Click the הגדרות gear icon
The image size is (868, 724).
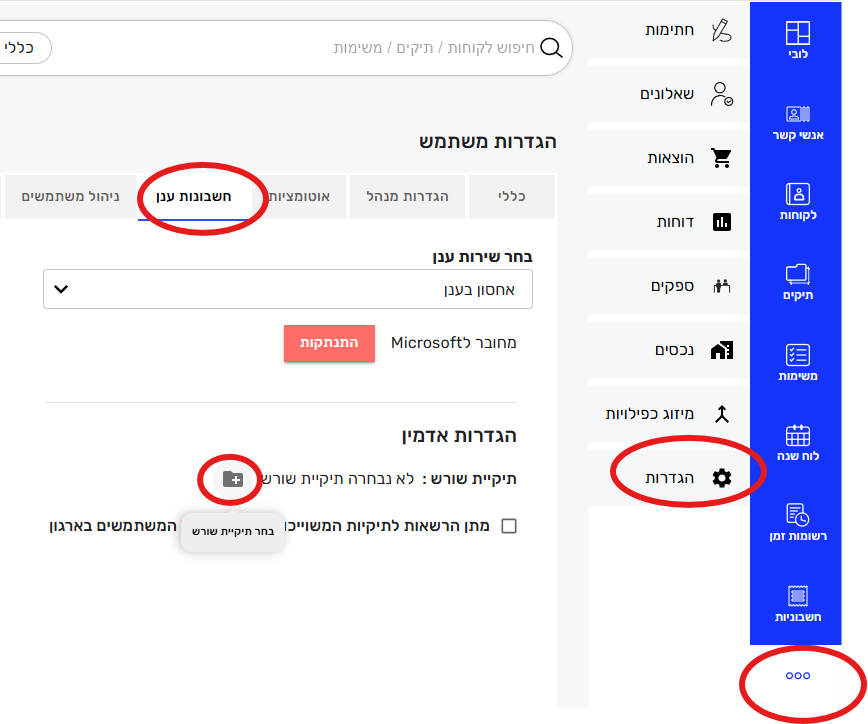click(721, 478)
